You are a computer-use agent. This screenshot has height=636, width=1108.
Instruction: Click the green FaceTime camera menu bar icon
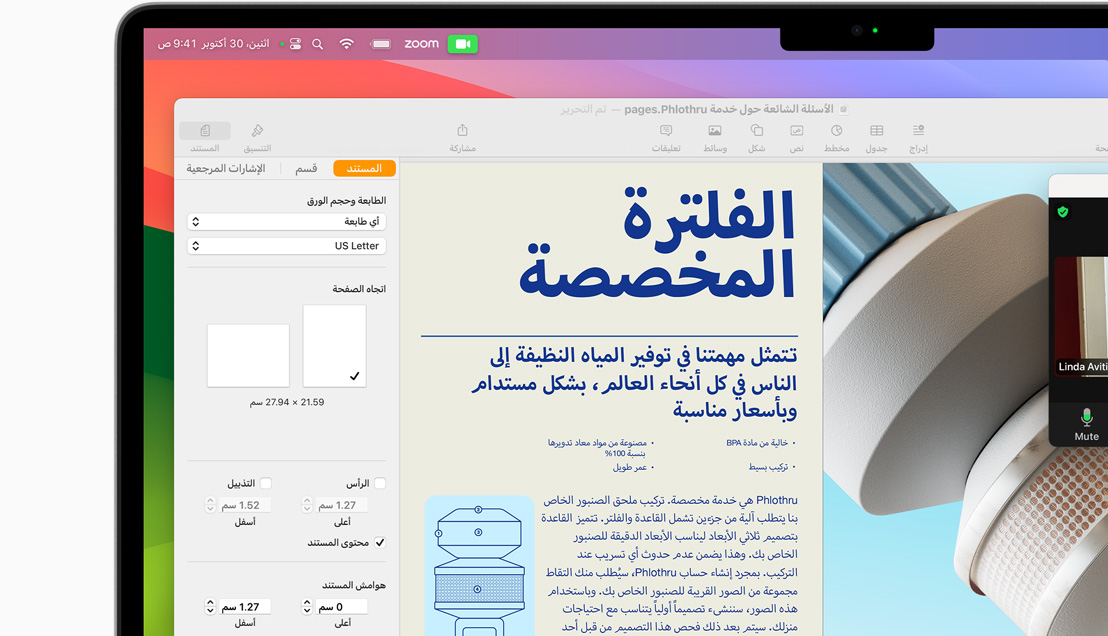[x=463, y=44]
